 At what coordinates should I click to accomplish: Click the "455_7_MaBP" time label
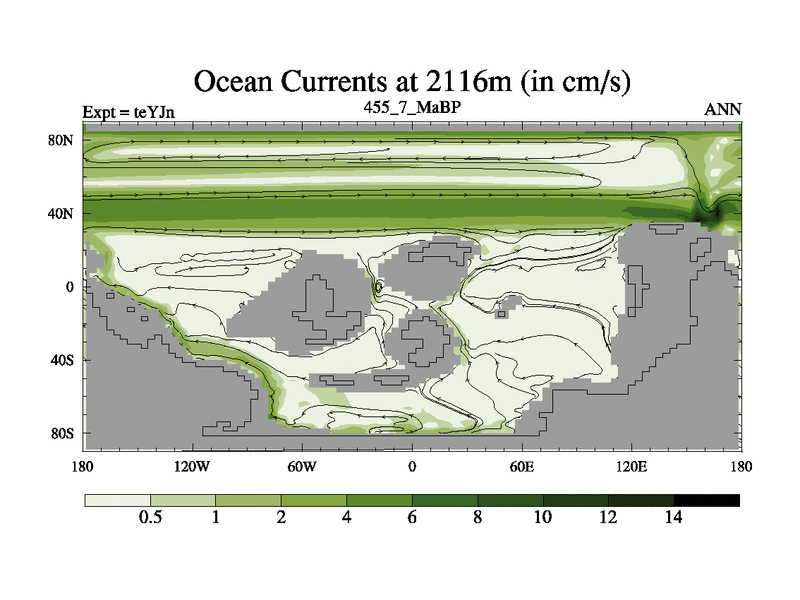tap(411, 105)
